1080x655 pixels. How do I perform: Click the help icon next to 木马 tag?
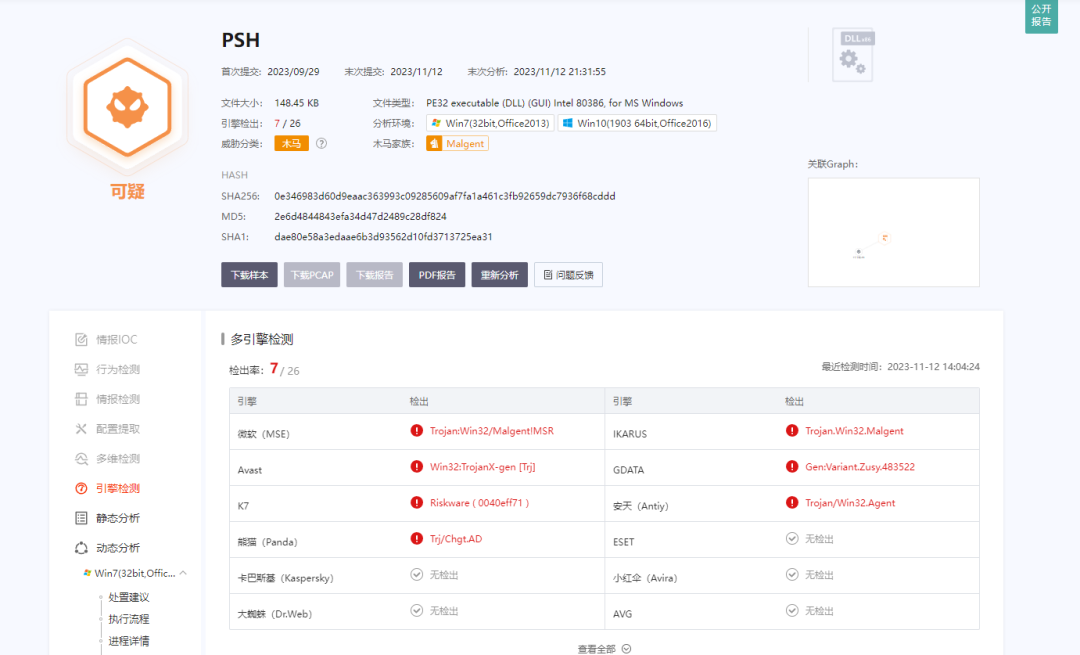pyautogui.click(x=322, y=143)
